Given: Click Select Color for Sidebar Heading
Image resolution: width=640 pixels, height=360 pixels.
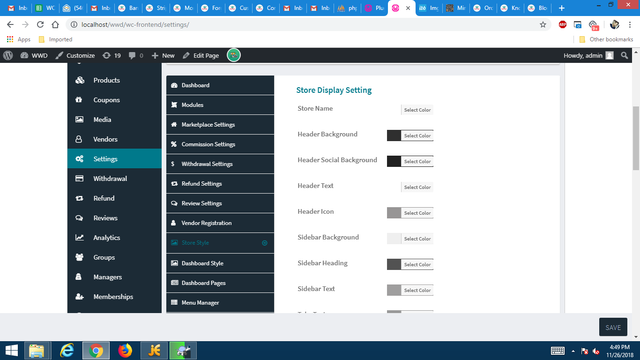Looking at the screenshot, I should (x=417, y=264).
